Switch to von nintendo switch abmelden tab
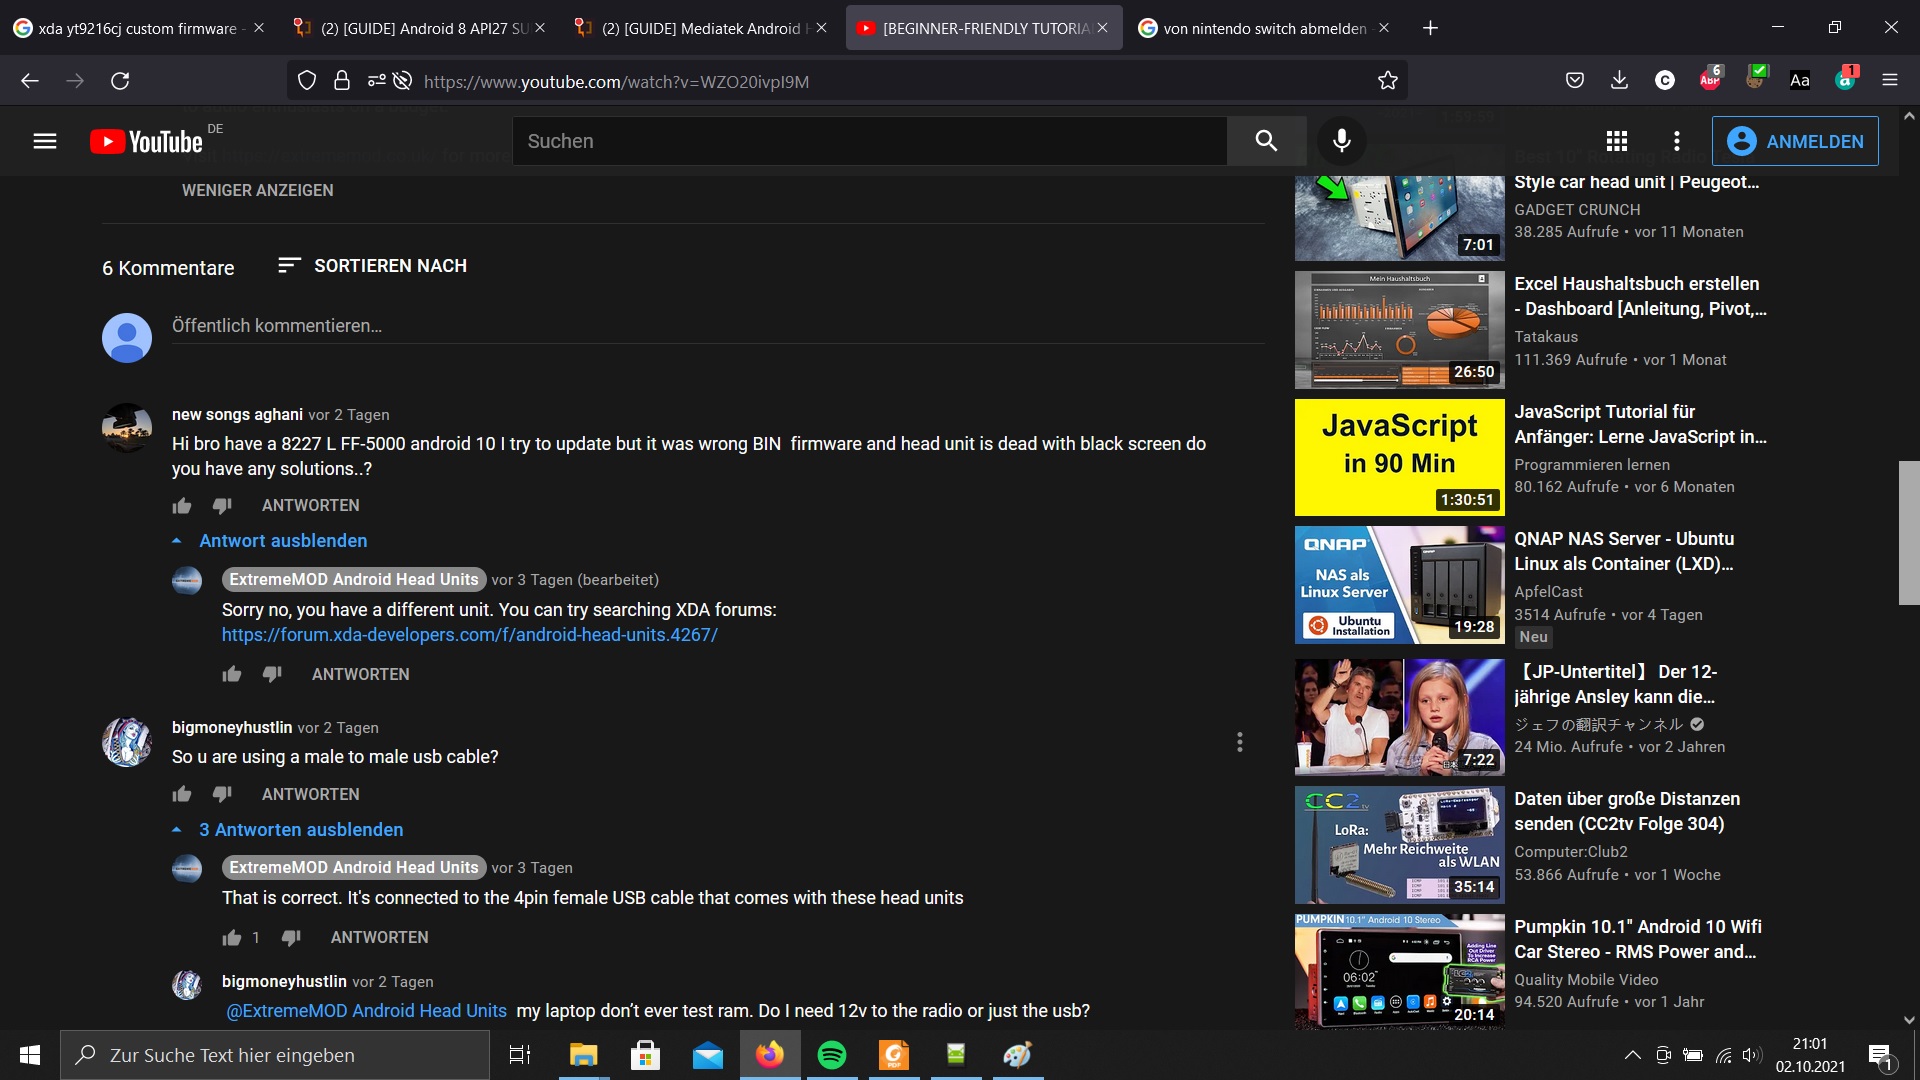Screen dimensions: 1920x1080 pyautogui.click(x=1264, y=28)
